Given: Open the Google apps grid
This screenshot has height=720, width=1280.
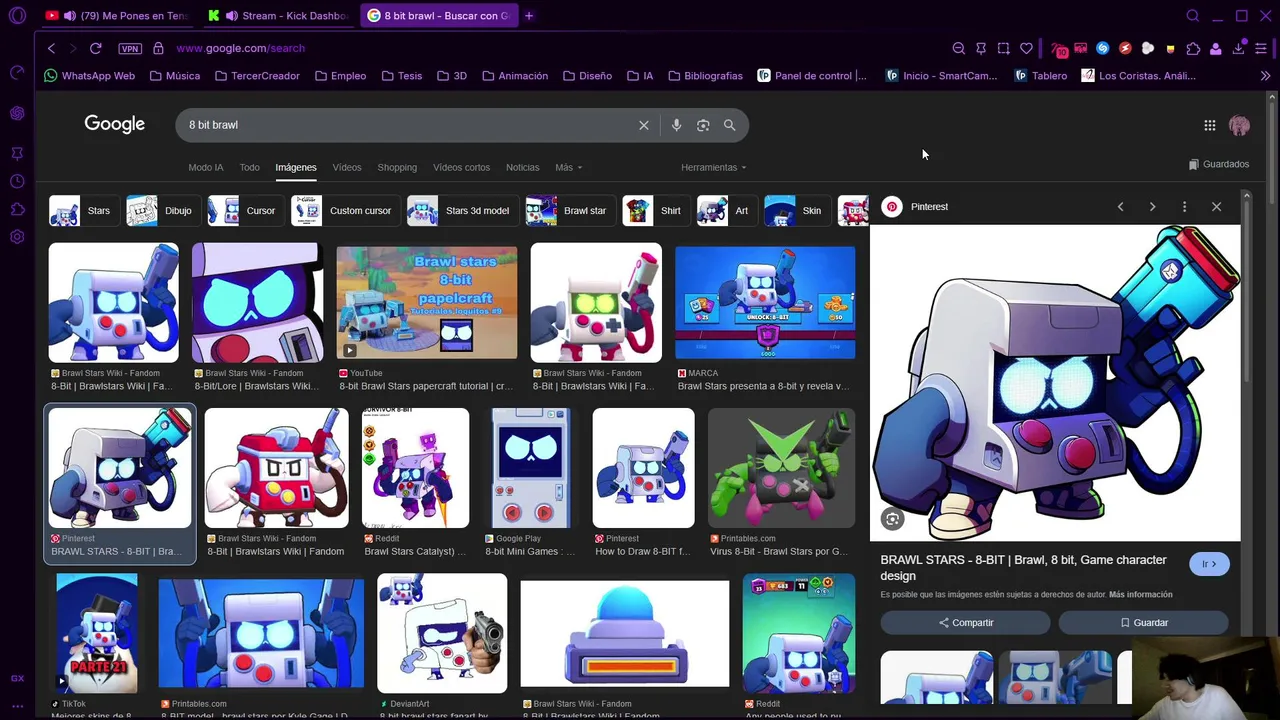Looking at the screenshot, I should [1210, 125].
